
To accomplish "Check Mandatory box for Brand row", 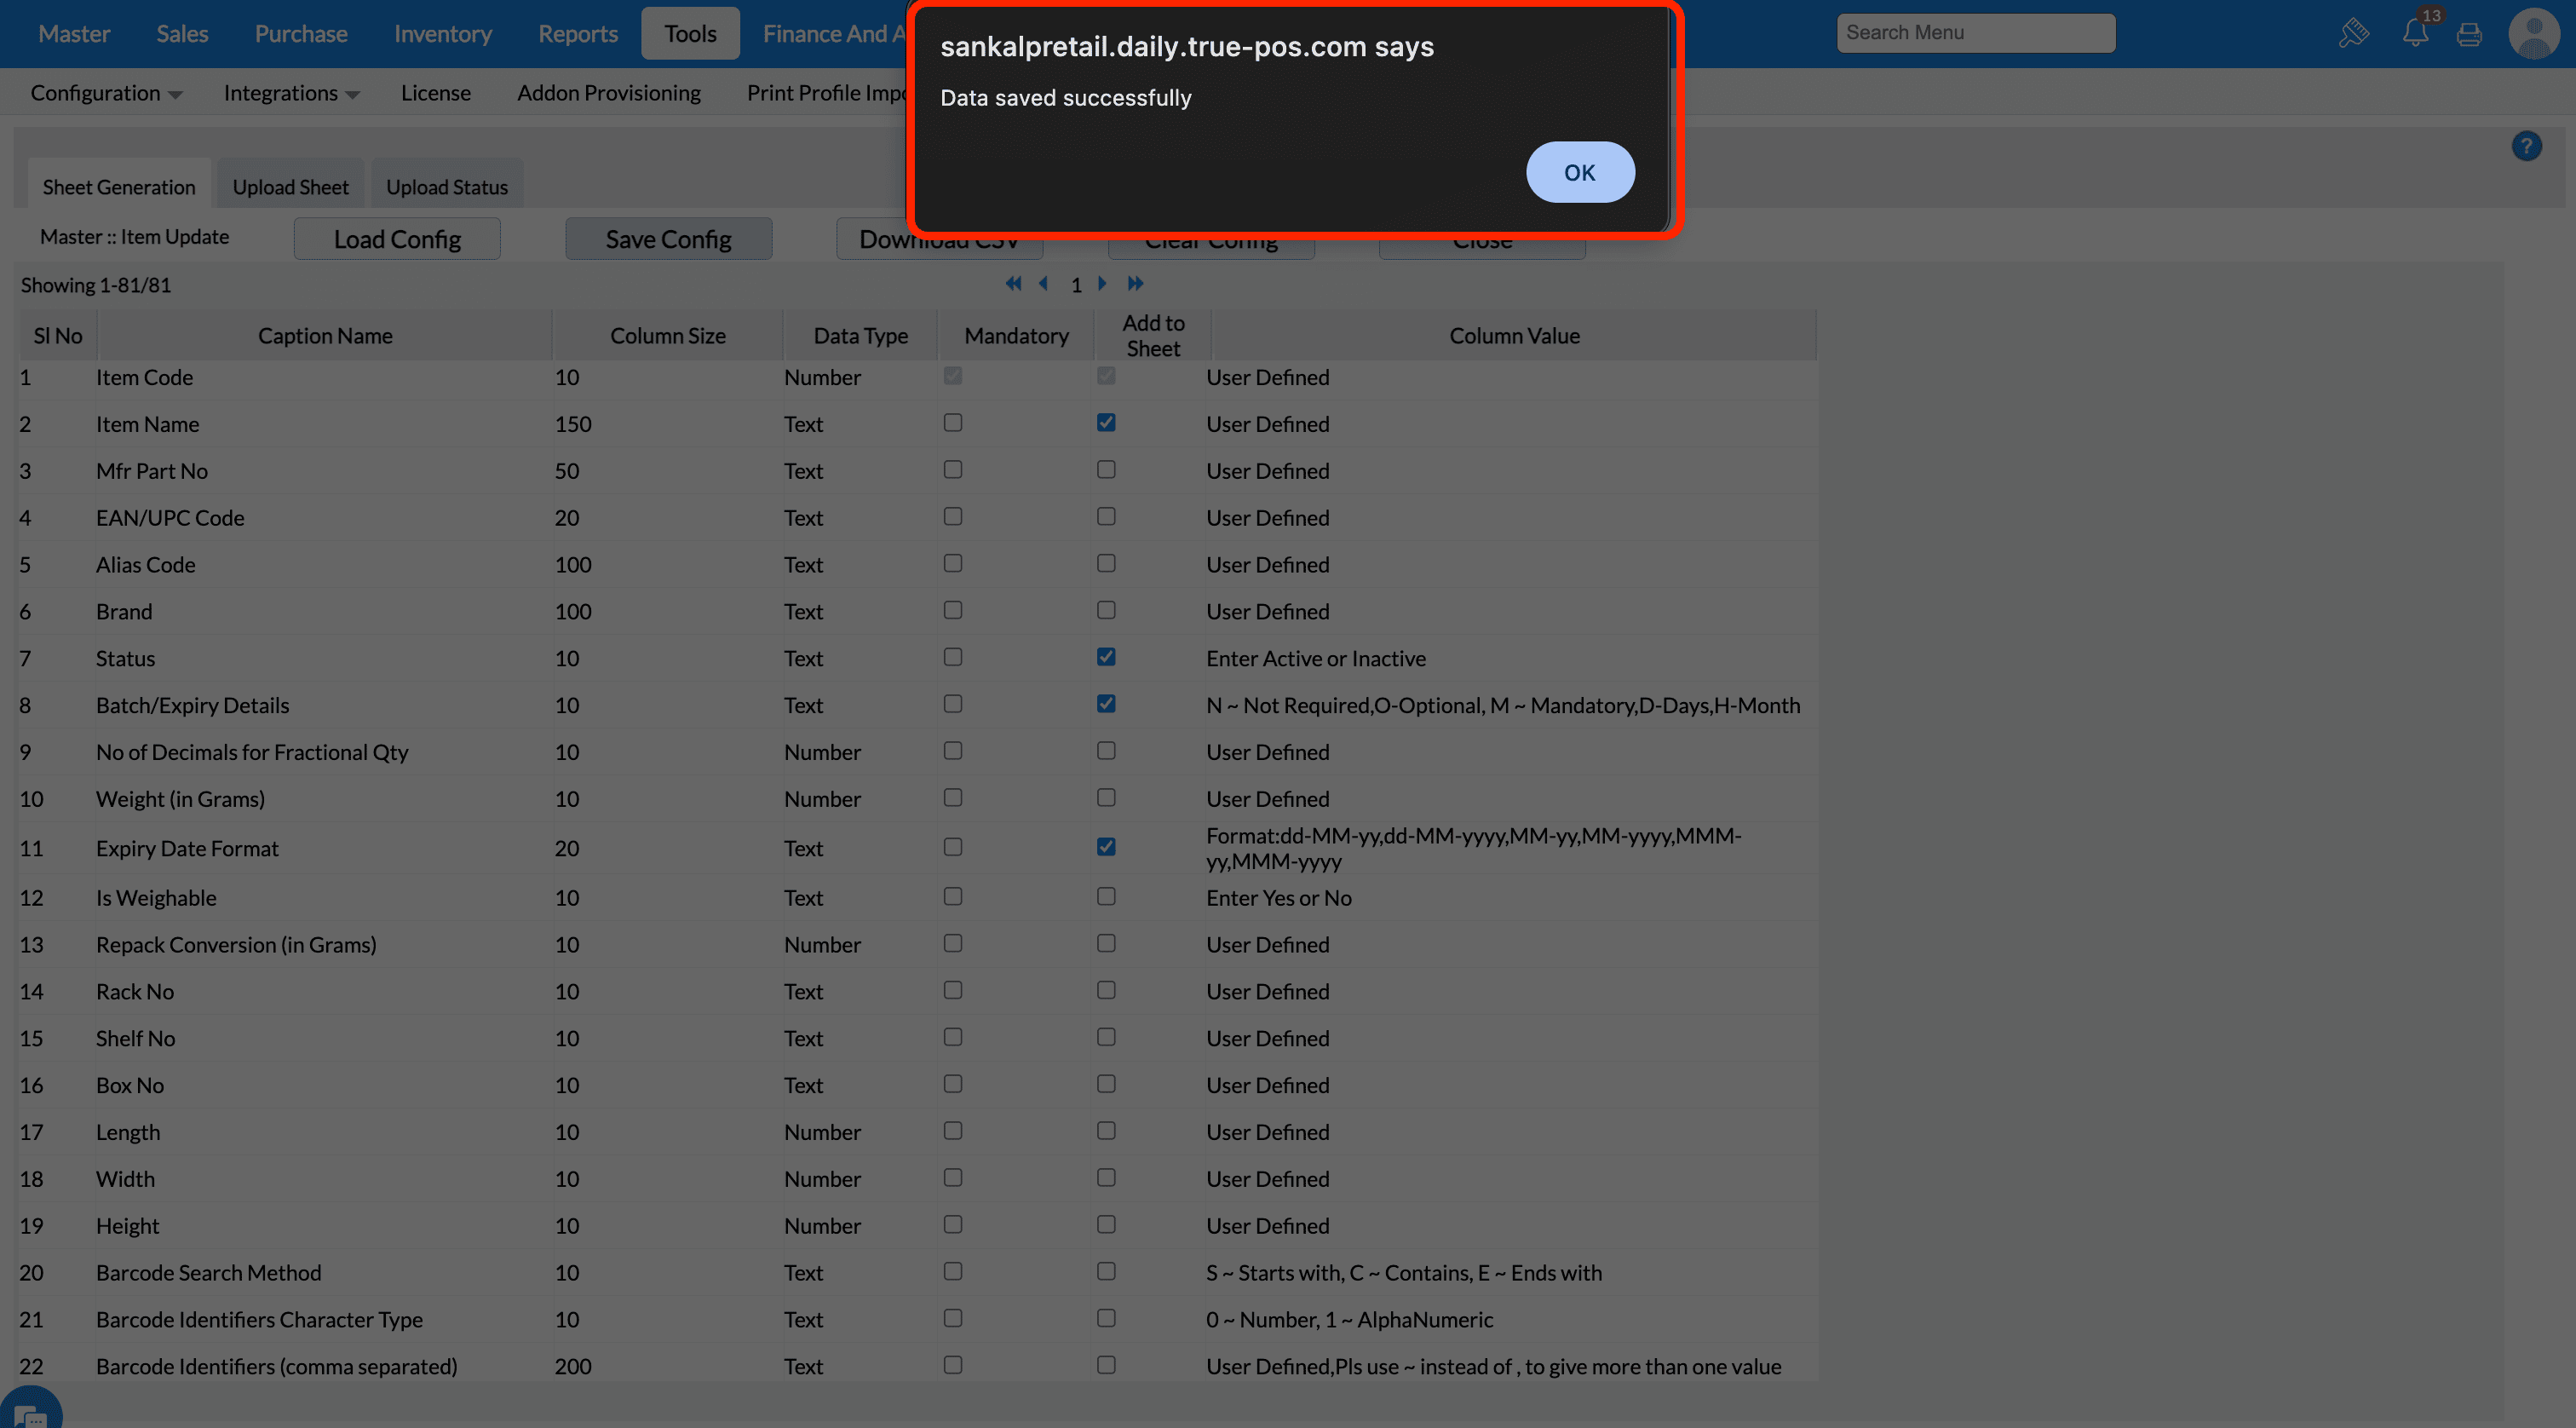I will point(952,610).
